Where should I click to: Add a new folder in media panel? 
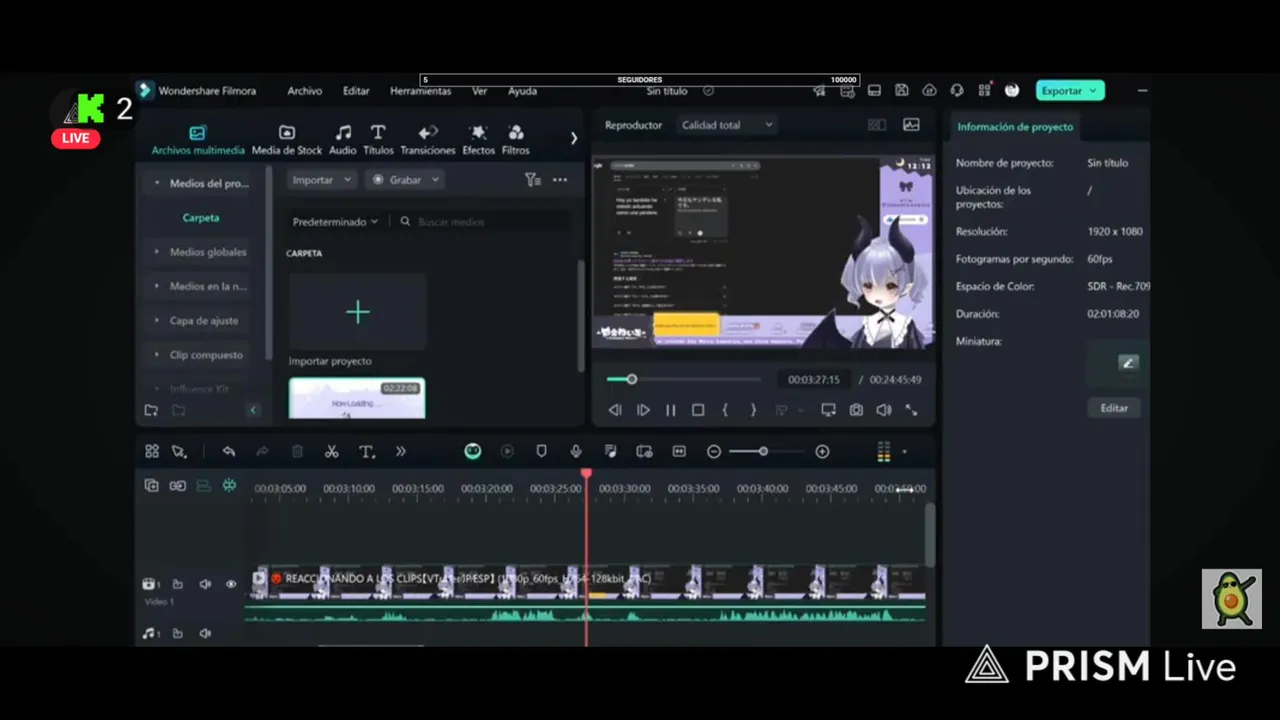[151, 410]
